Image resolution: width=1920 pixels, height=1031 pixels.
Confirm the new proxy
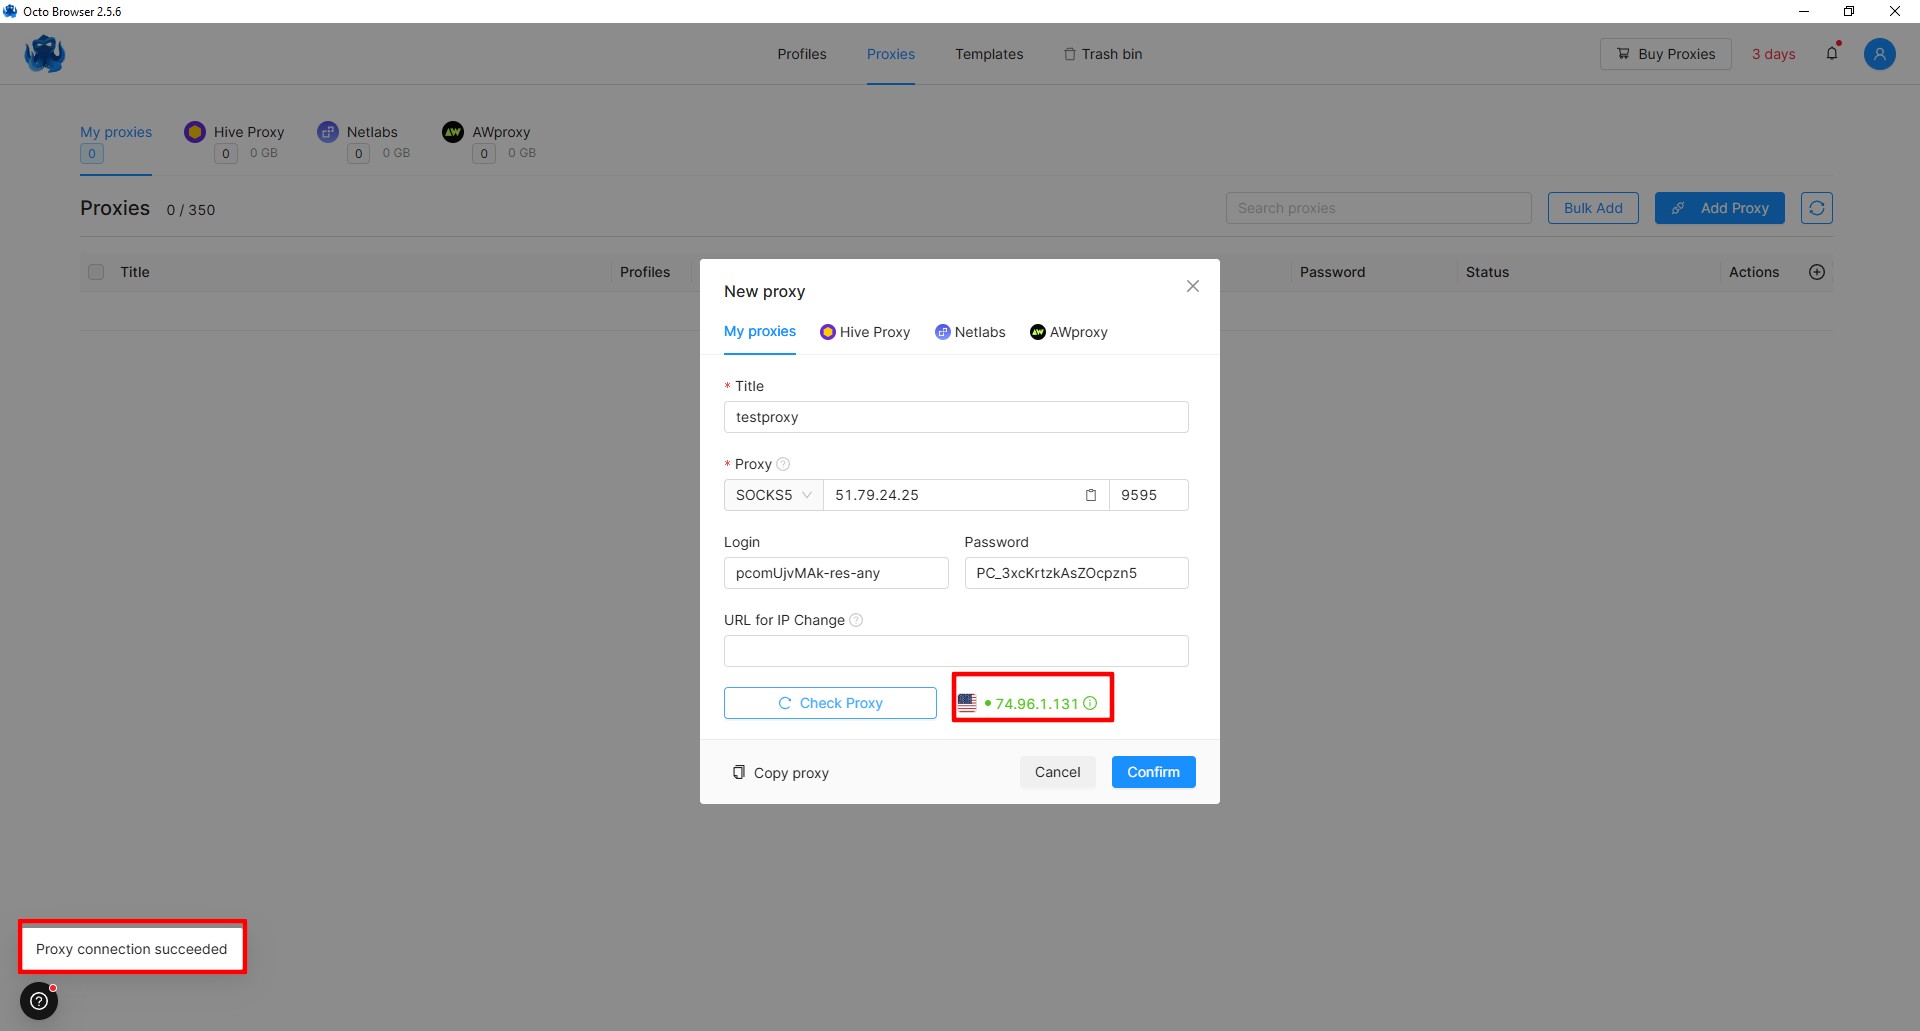coord(1153,772)
